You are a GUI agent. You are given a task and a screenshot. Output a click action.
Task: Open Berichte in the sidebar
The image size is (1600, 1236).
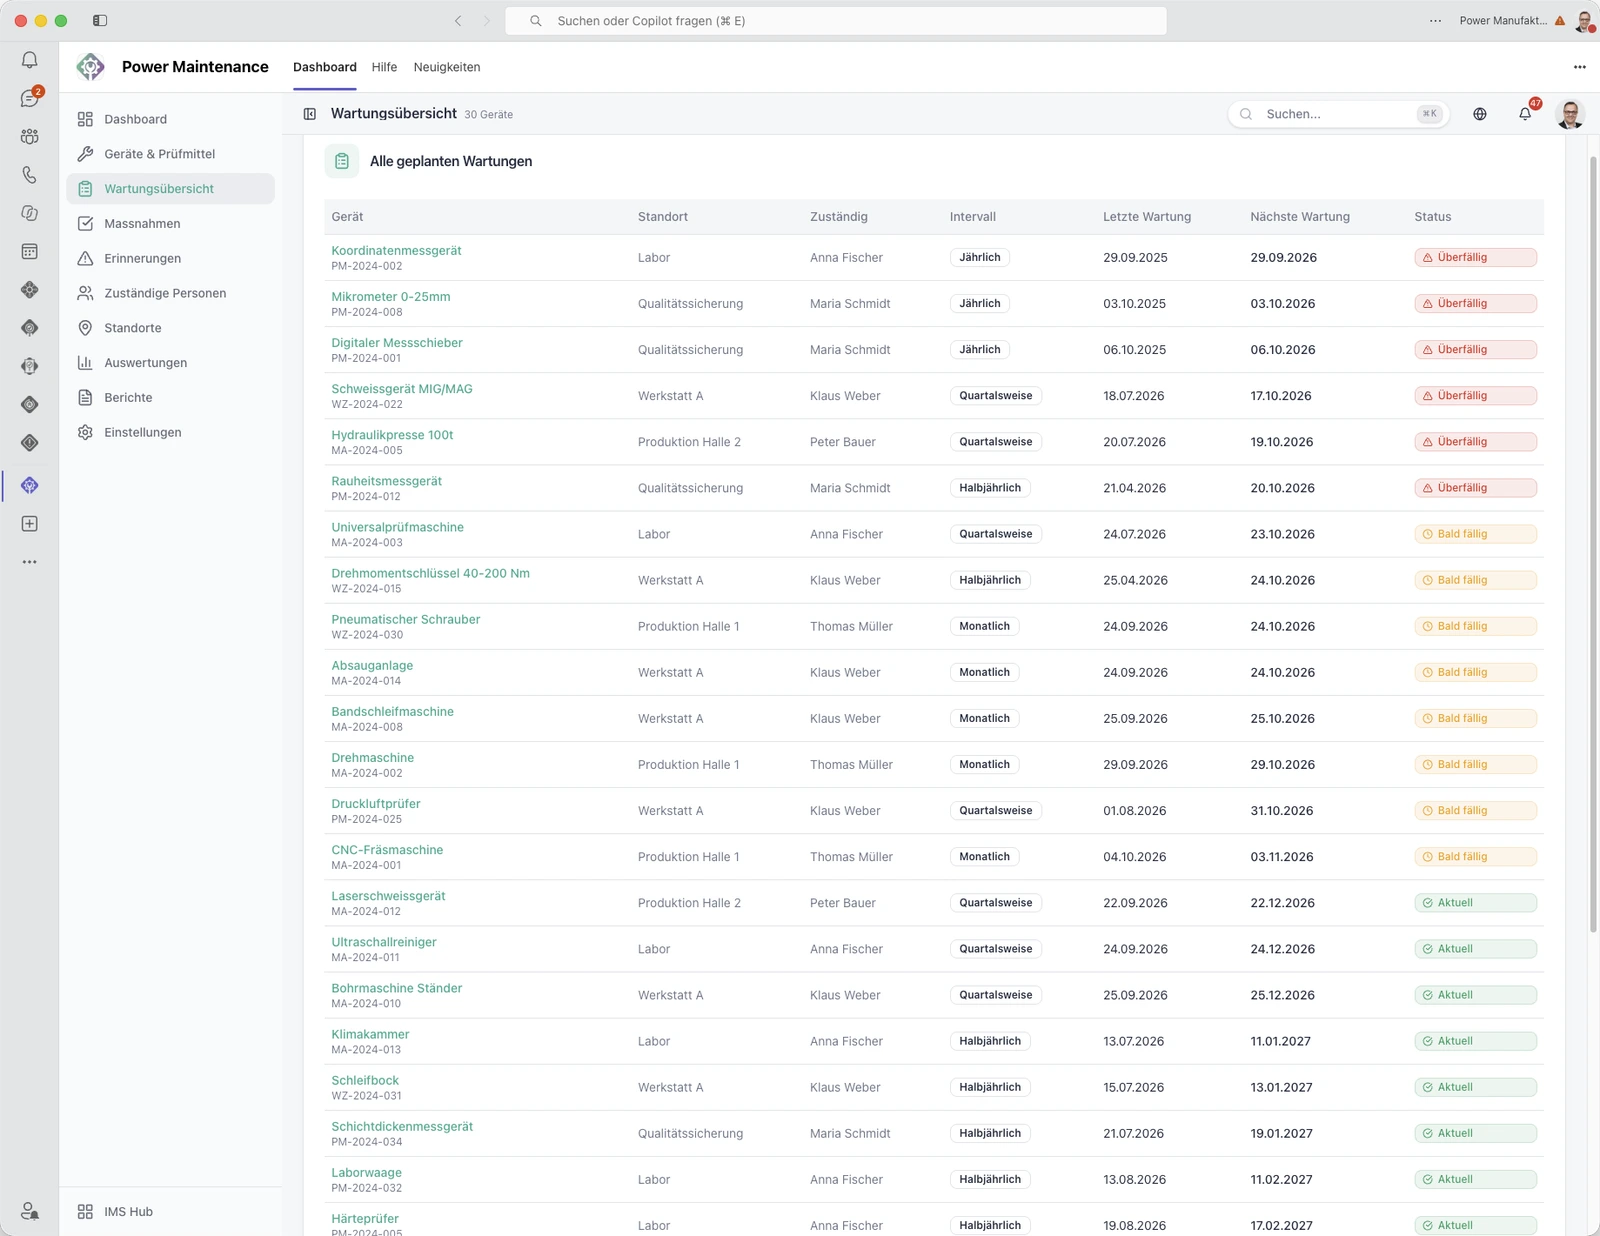click(x=170, y=398)
